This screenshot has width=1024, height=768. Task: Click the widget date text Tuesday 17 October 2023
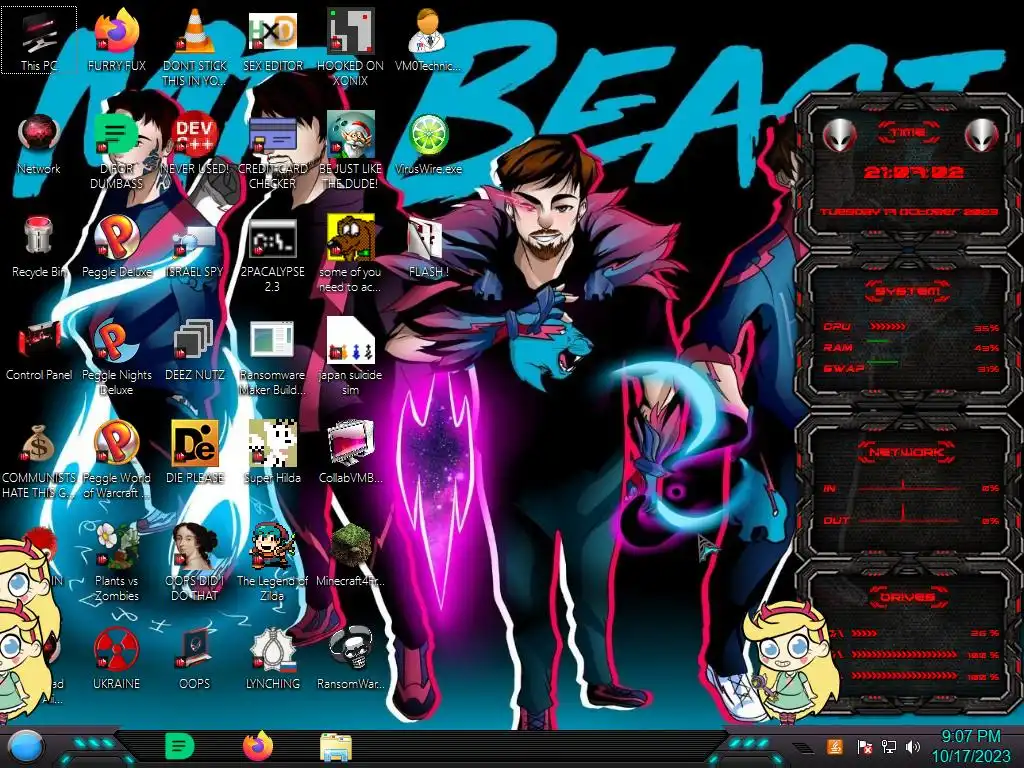click(x=909, y=212)
